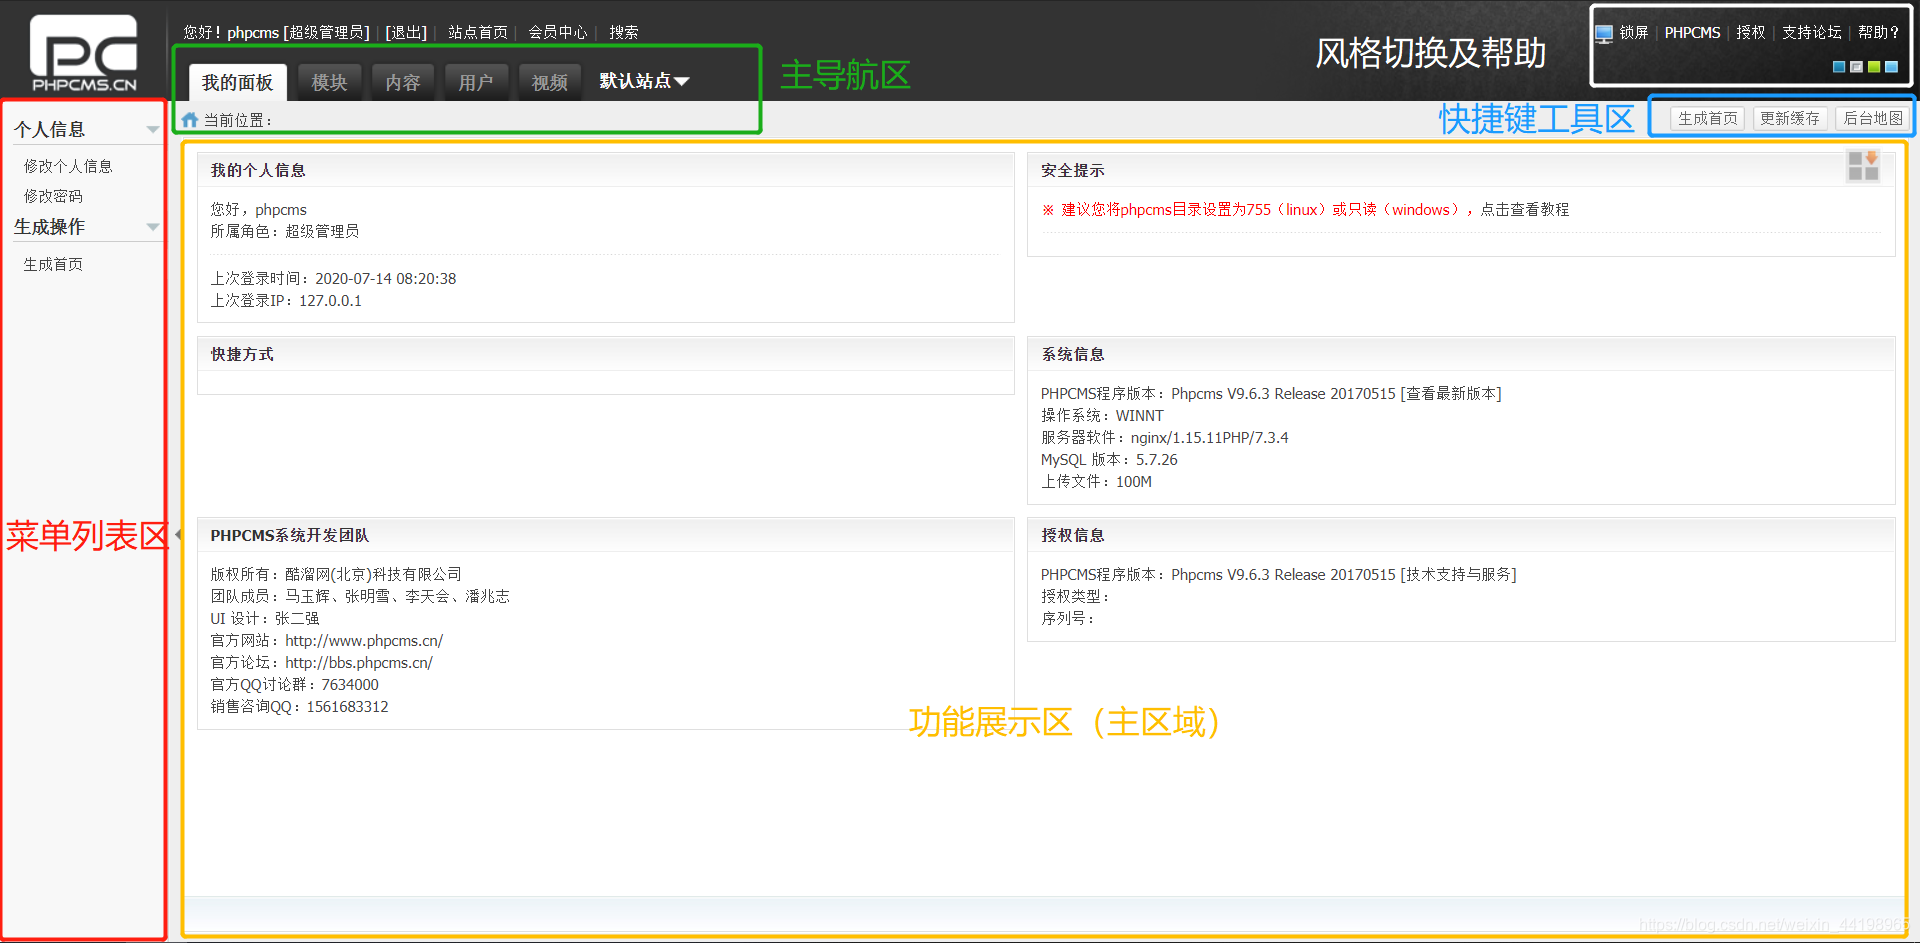
Task: Click the monitor icon next to 锁屏
Action: coord(1605,31)
